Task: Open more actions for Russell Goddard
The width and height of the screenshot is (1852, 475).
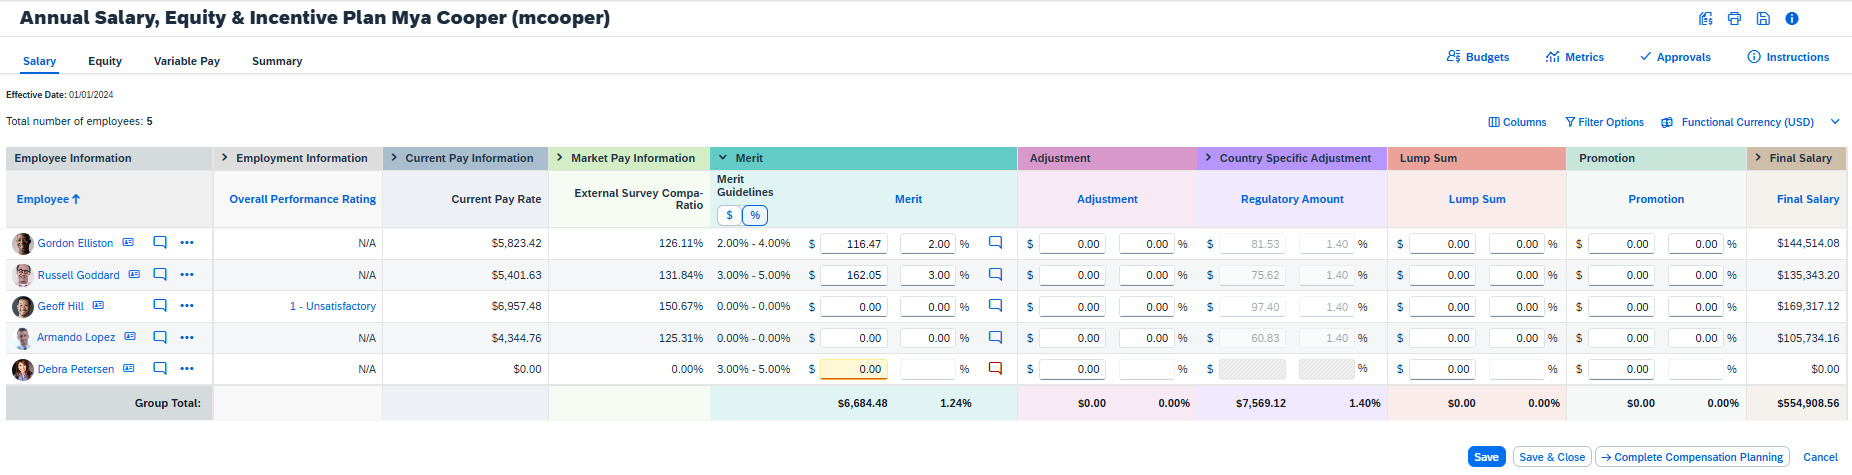Action: coord(187,275)
